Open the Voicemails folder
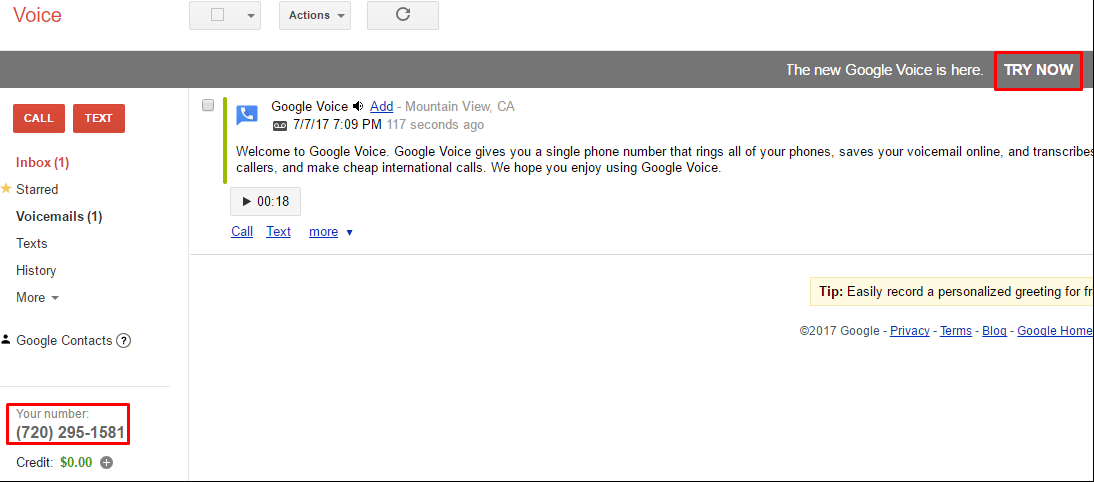1094x482 pixels. pos(59,216)
